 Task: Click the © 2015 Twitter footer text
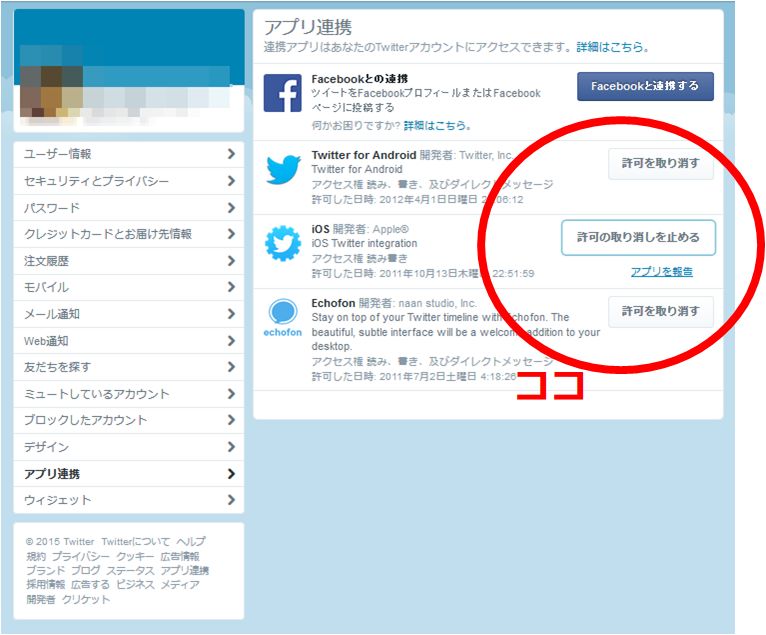60,542
